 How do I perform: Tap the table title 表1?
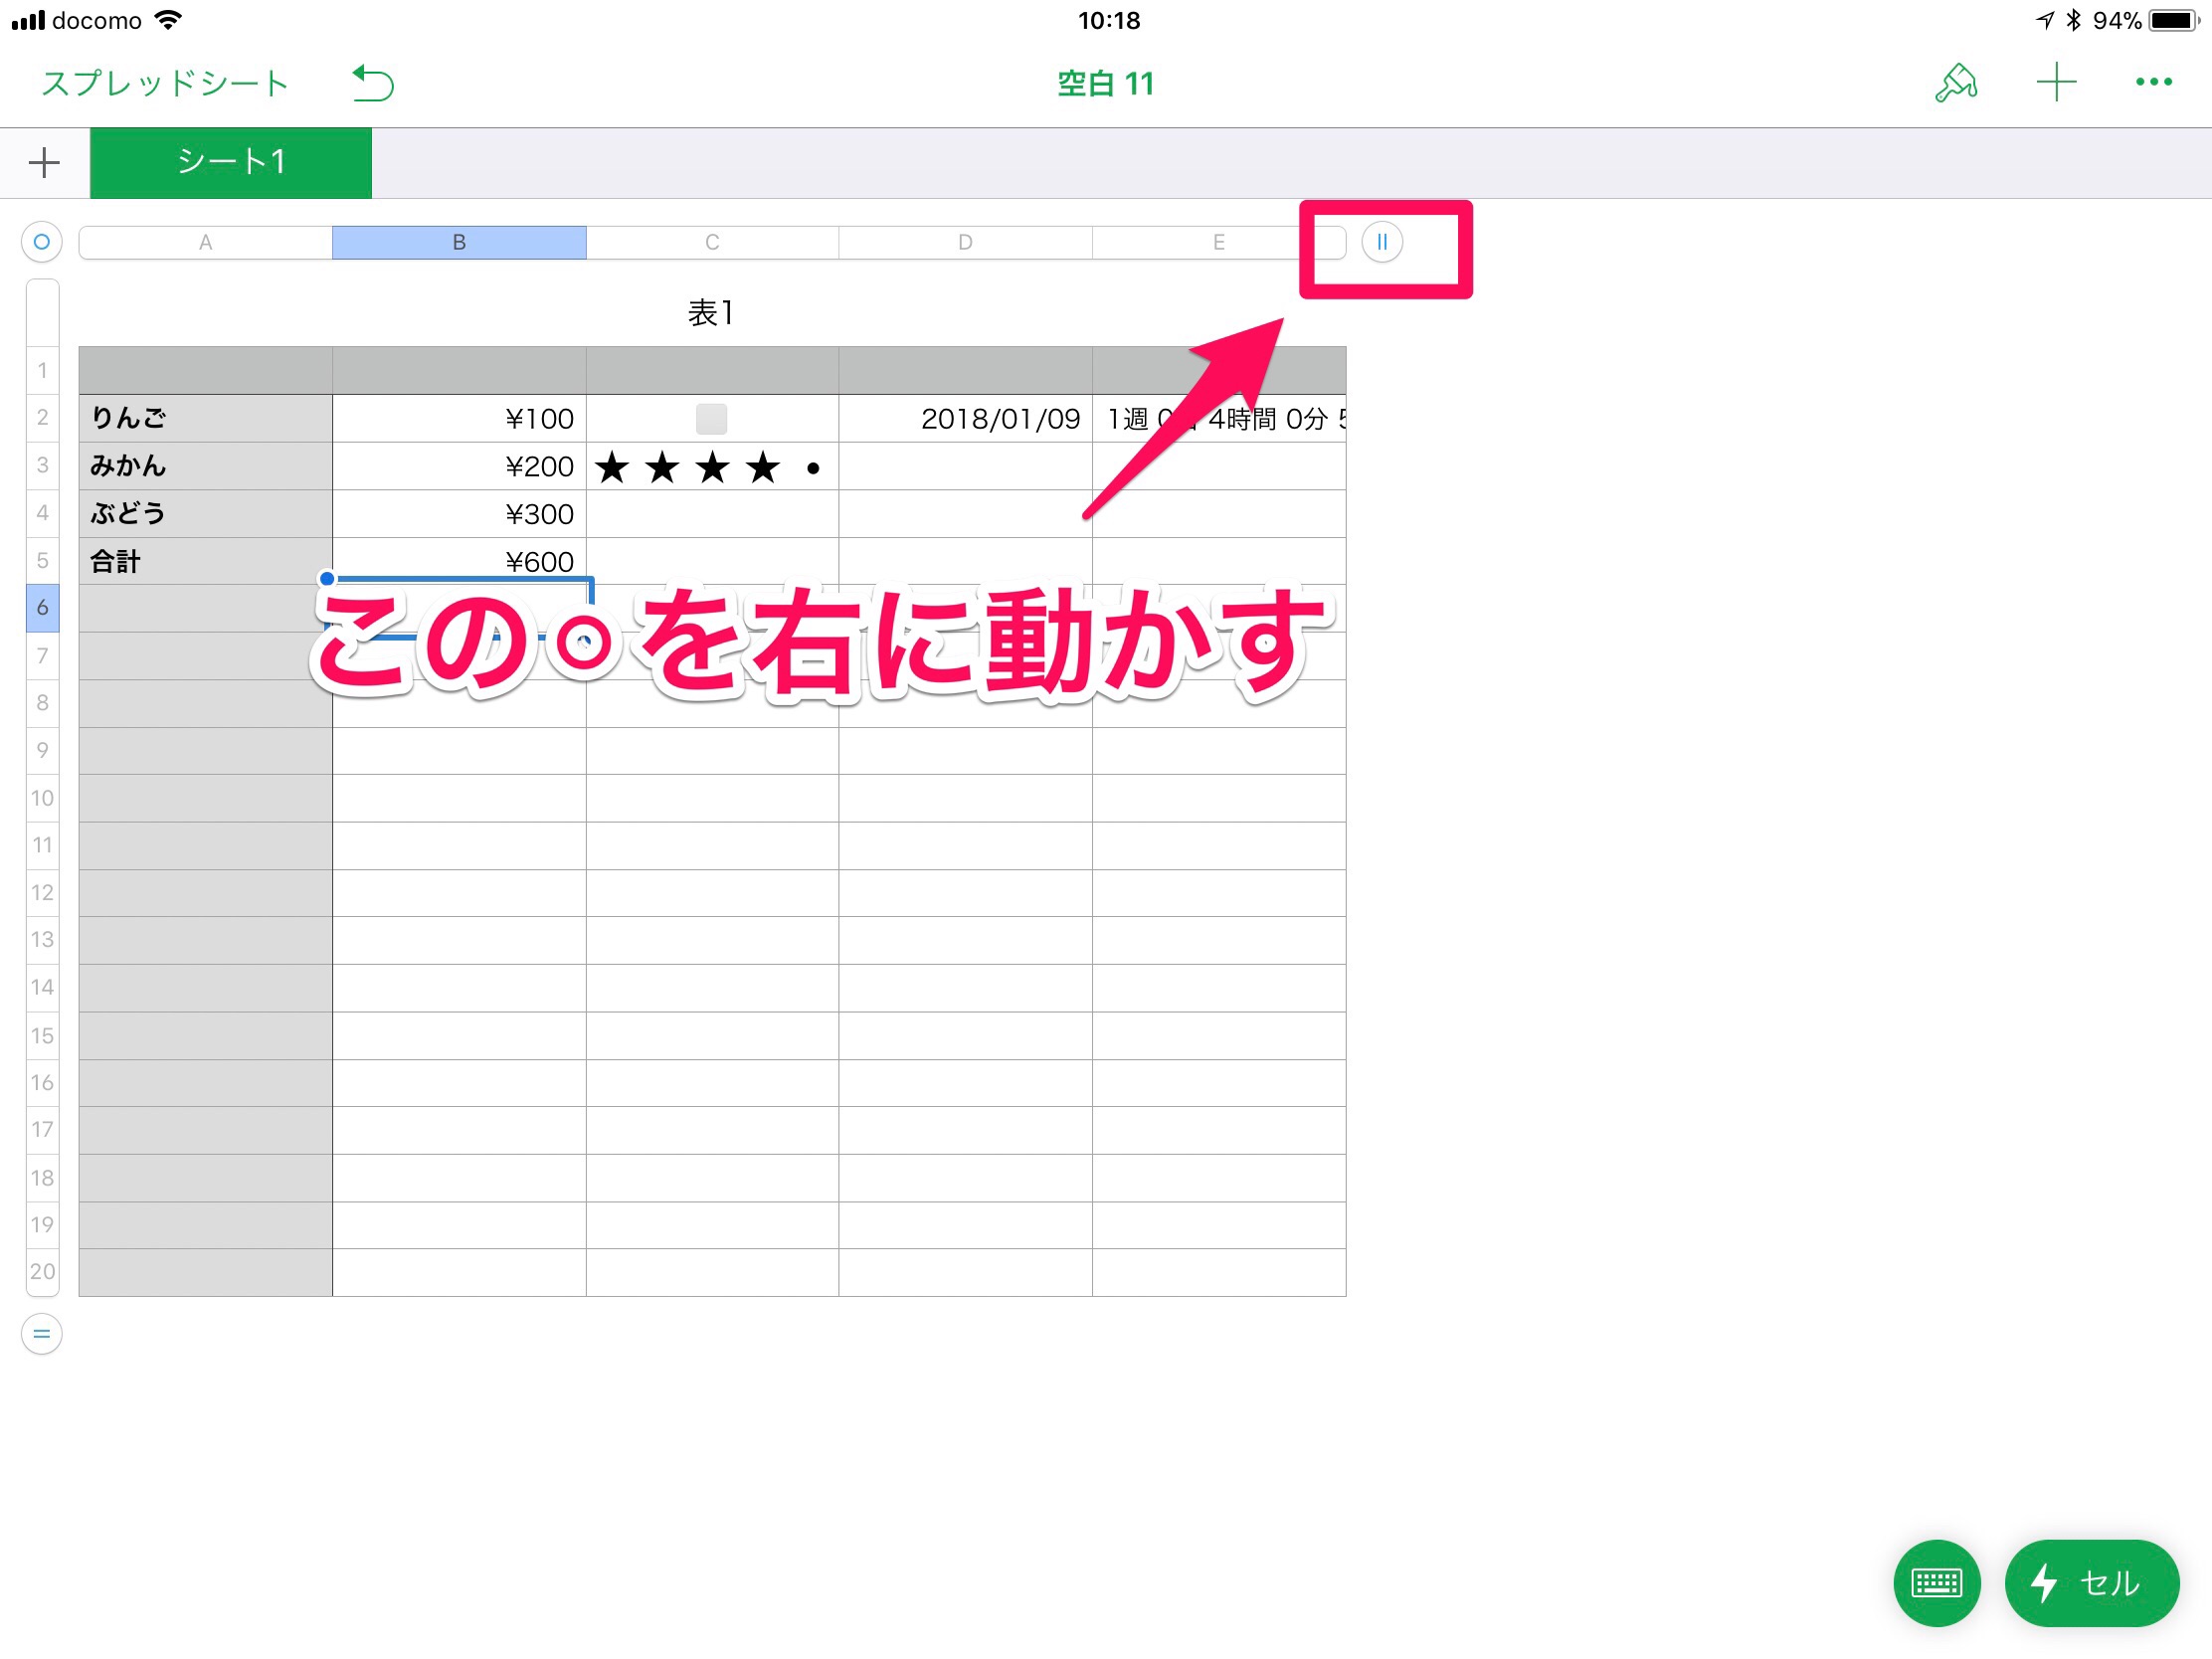711,313
